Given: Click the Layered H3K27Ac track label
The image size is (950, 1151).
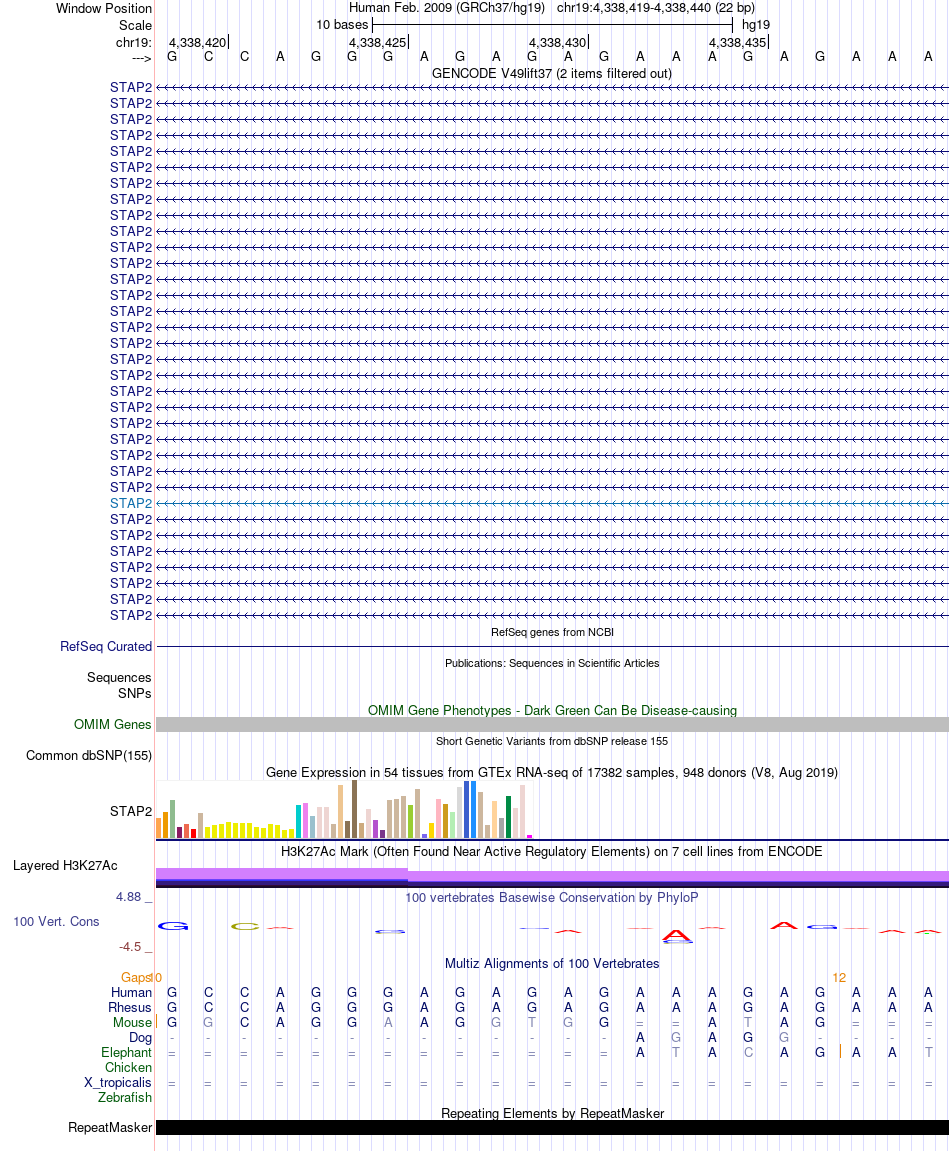Looking at the screenshot, I should tap(65, 865).
